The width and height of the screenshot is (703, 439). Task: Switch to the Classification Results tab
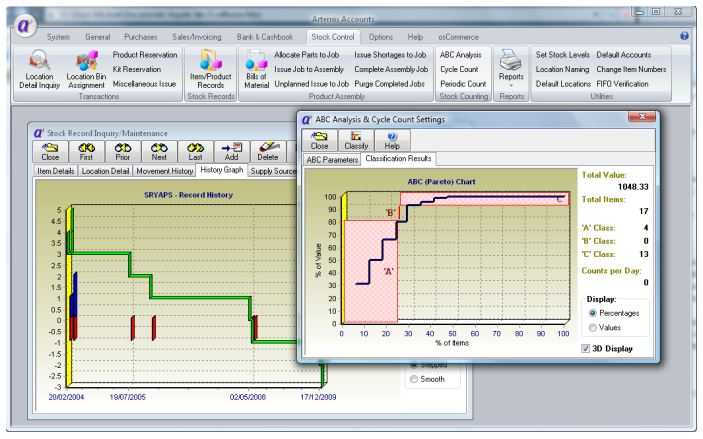pos(398,158)
